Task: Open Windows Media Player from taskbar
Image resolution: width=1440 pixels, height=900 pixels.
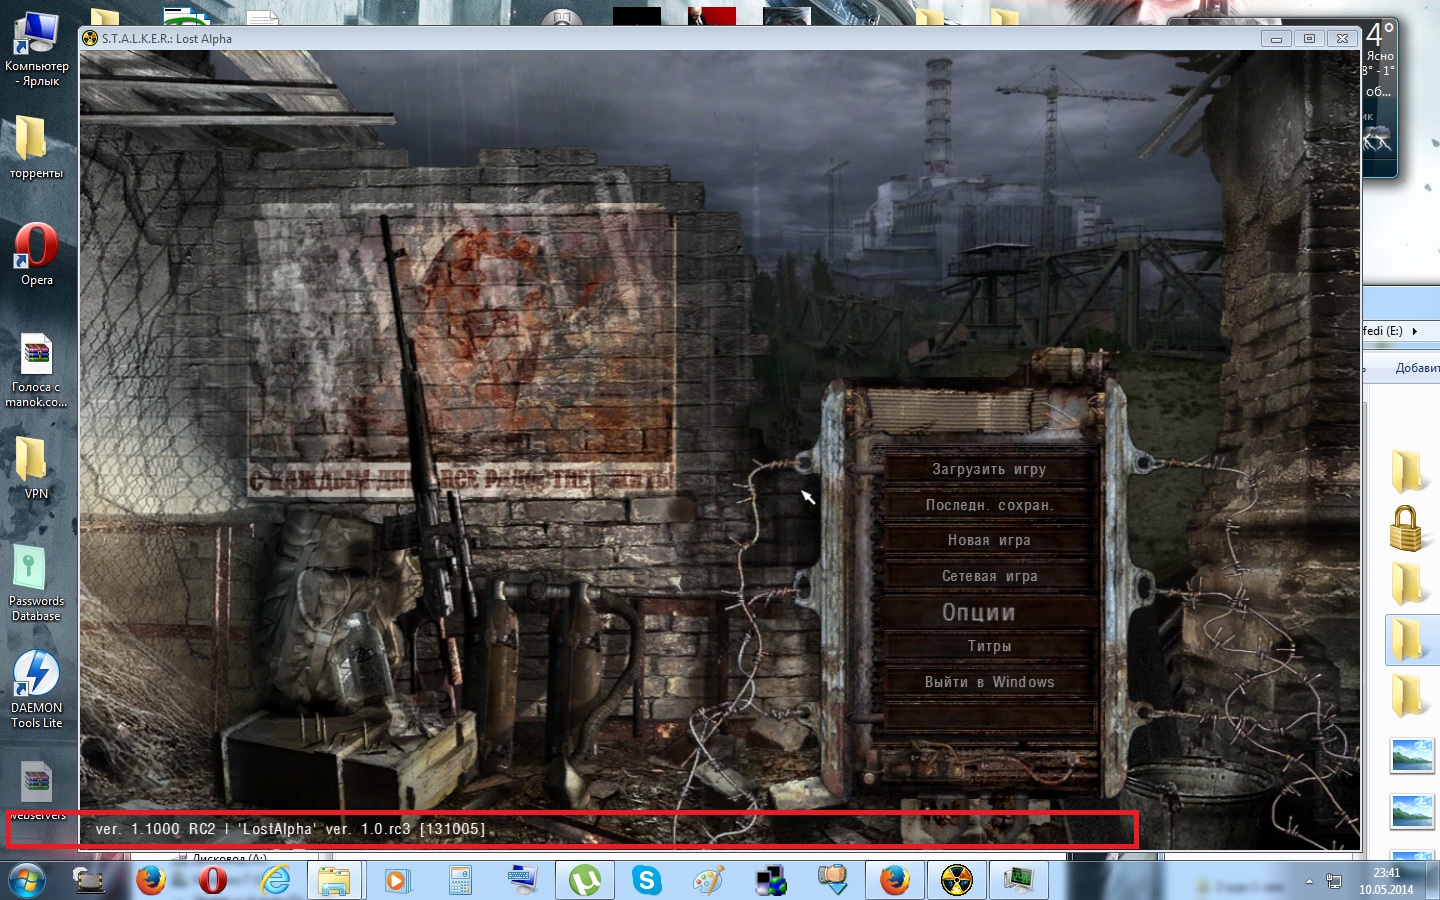Action: [x=397, y=880]
